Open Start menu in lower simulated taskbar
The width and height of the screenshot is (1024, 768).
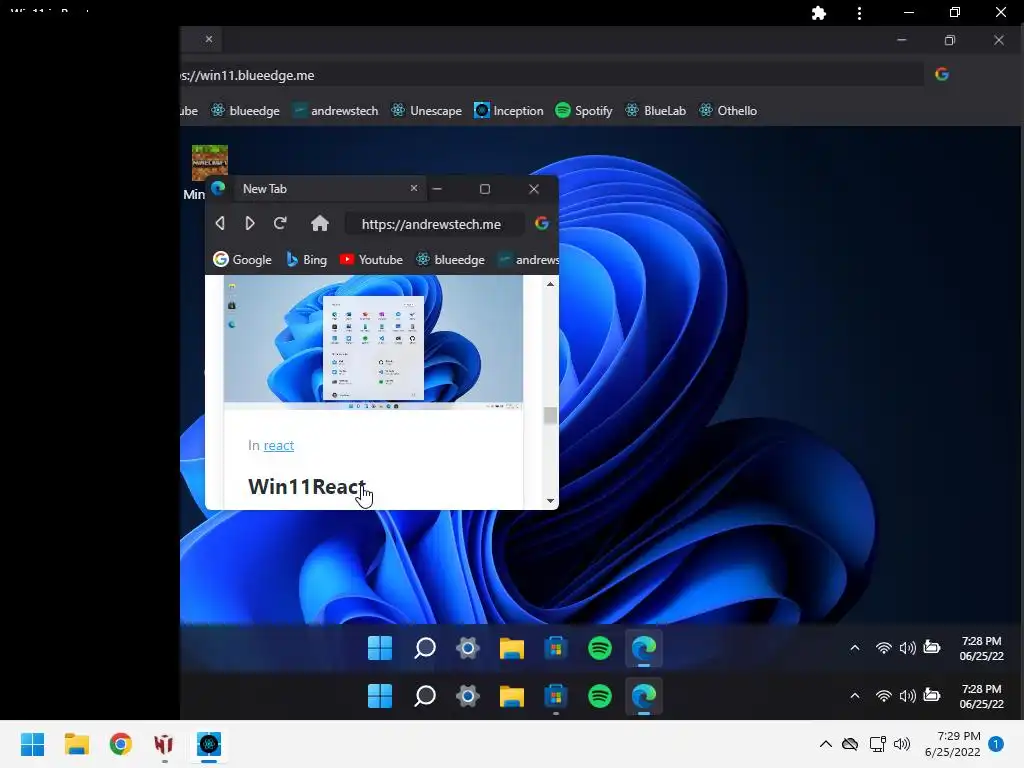380,696
